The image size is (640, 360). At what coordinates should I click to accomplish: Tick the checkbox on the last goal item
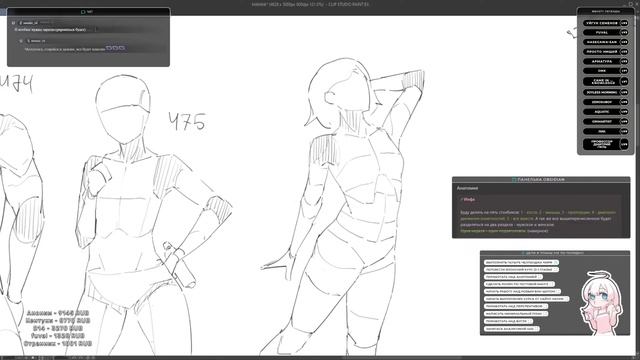pos(537,329)
